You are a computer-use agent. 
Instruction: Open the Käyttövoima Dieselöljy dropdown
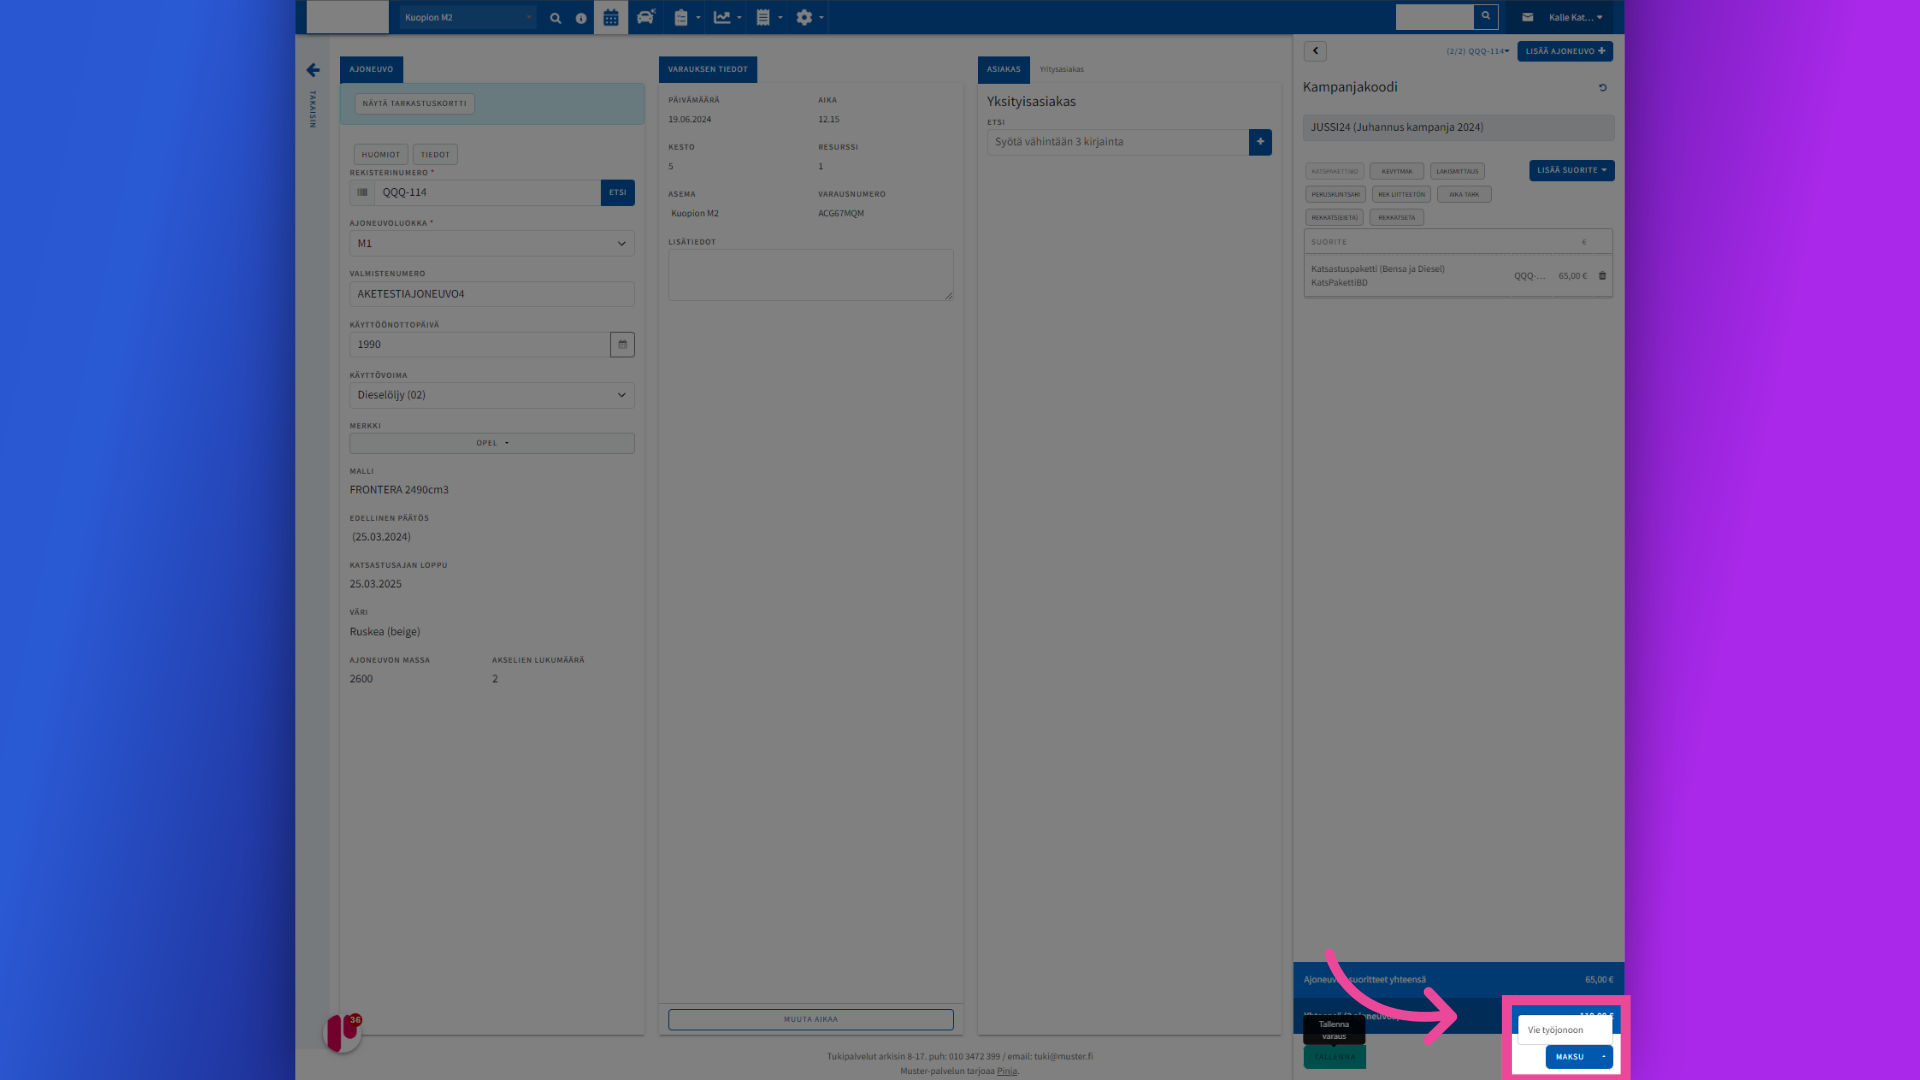[x=492, y=395]
